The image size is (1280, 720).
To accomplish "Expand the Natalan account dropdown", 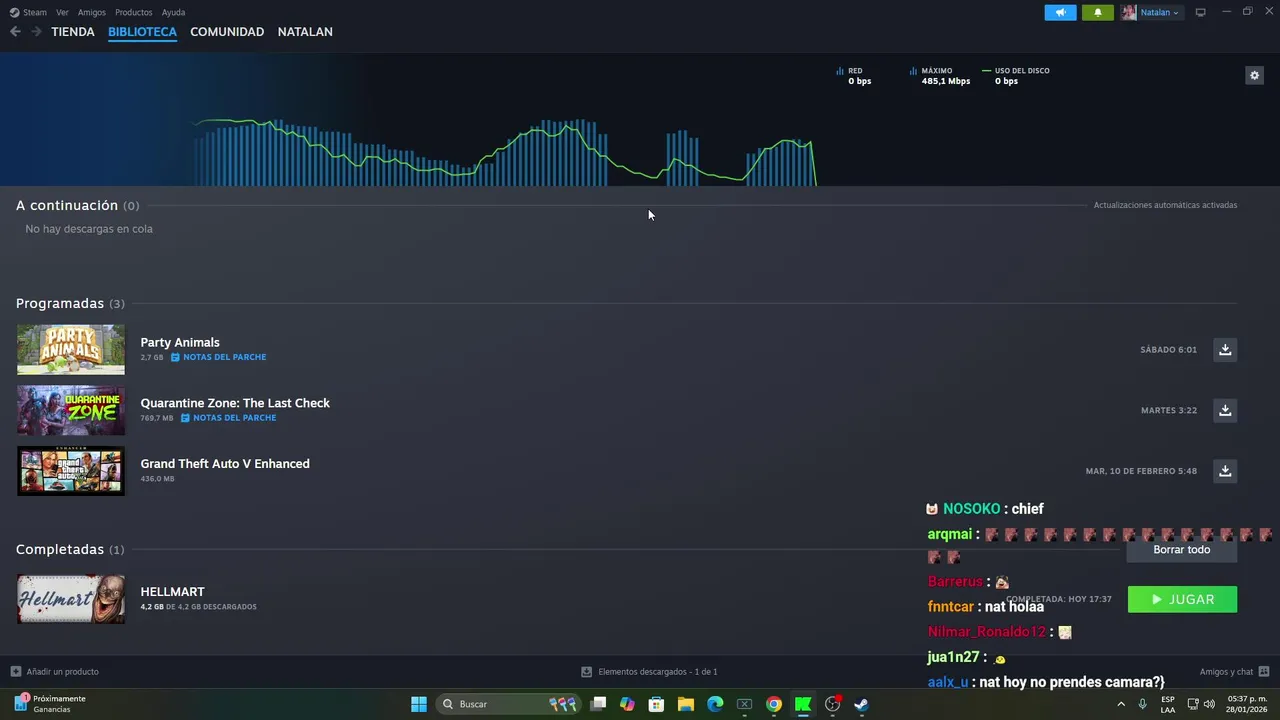I will coord(1160,12).
